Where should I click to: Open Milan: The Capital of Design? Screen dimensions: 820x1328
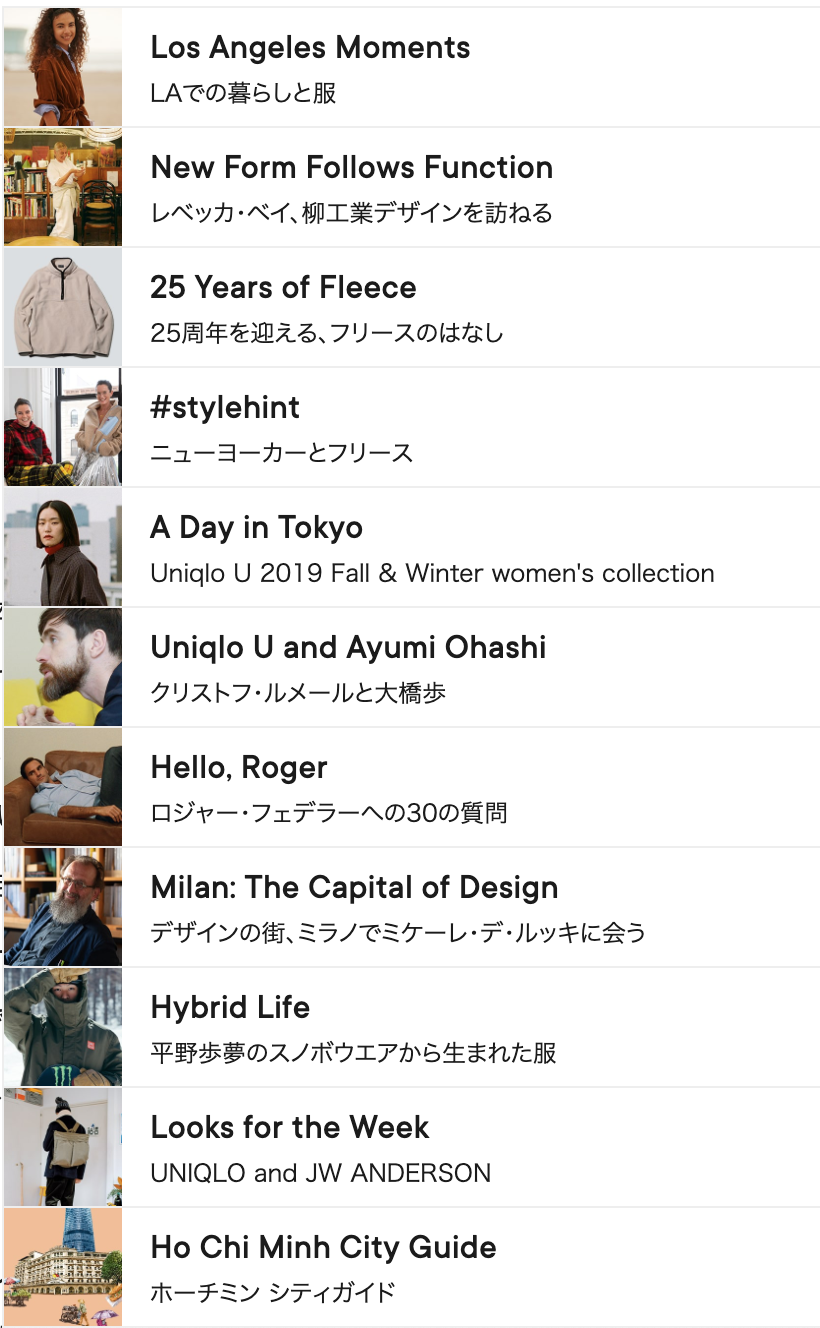[354, 888]
